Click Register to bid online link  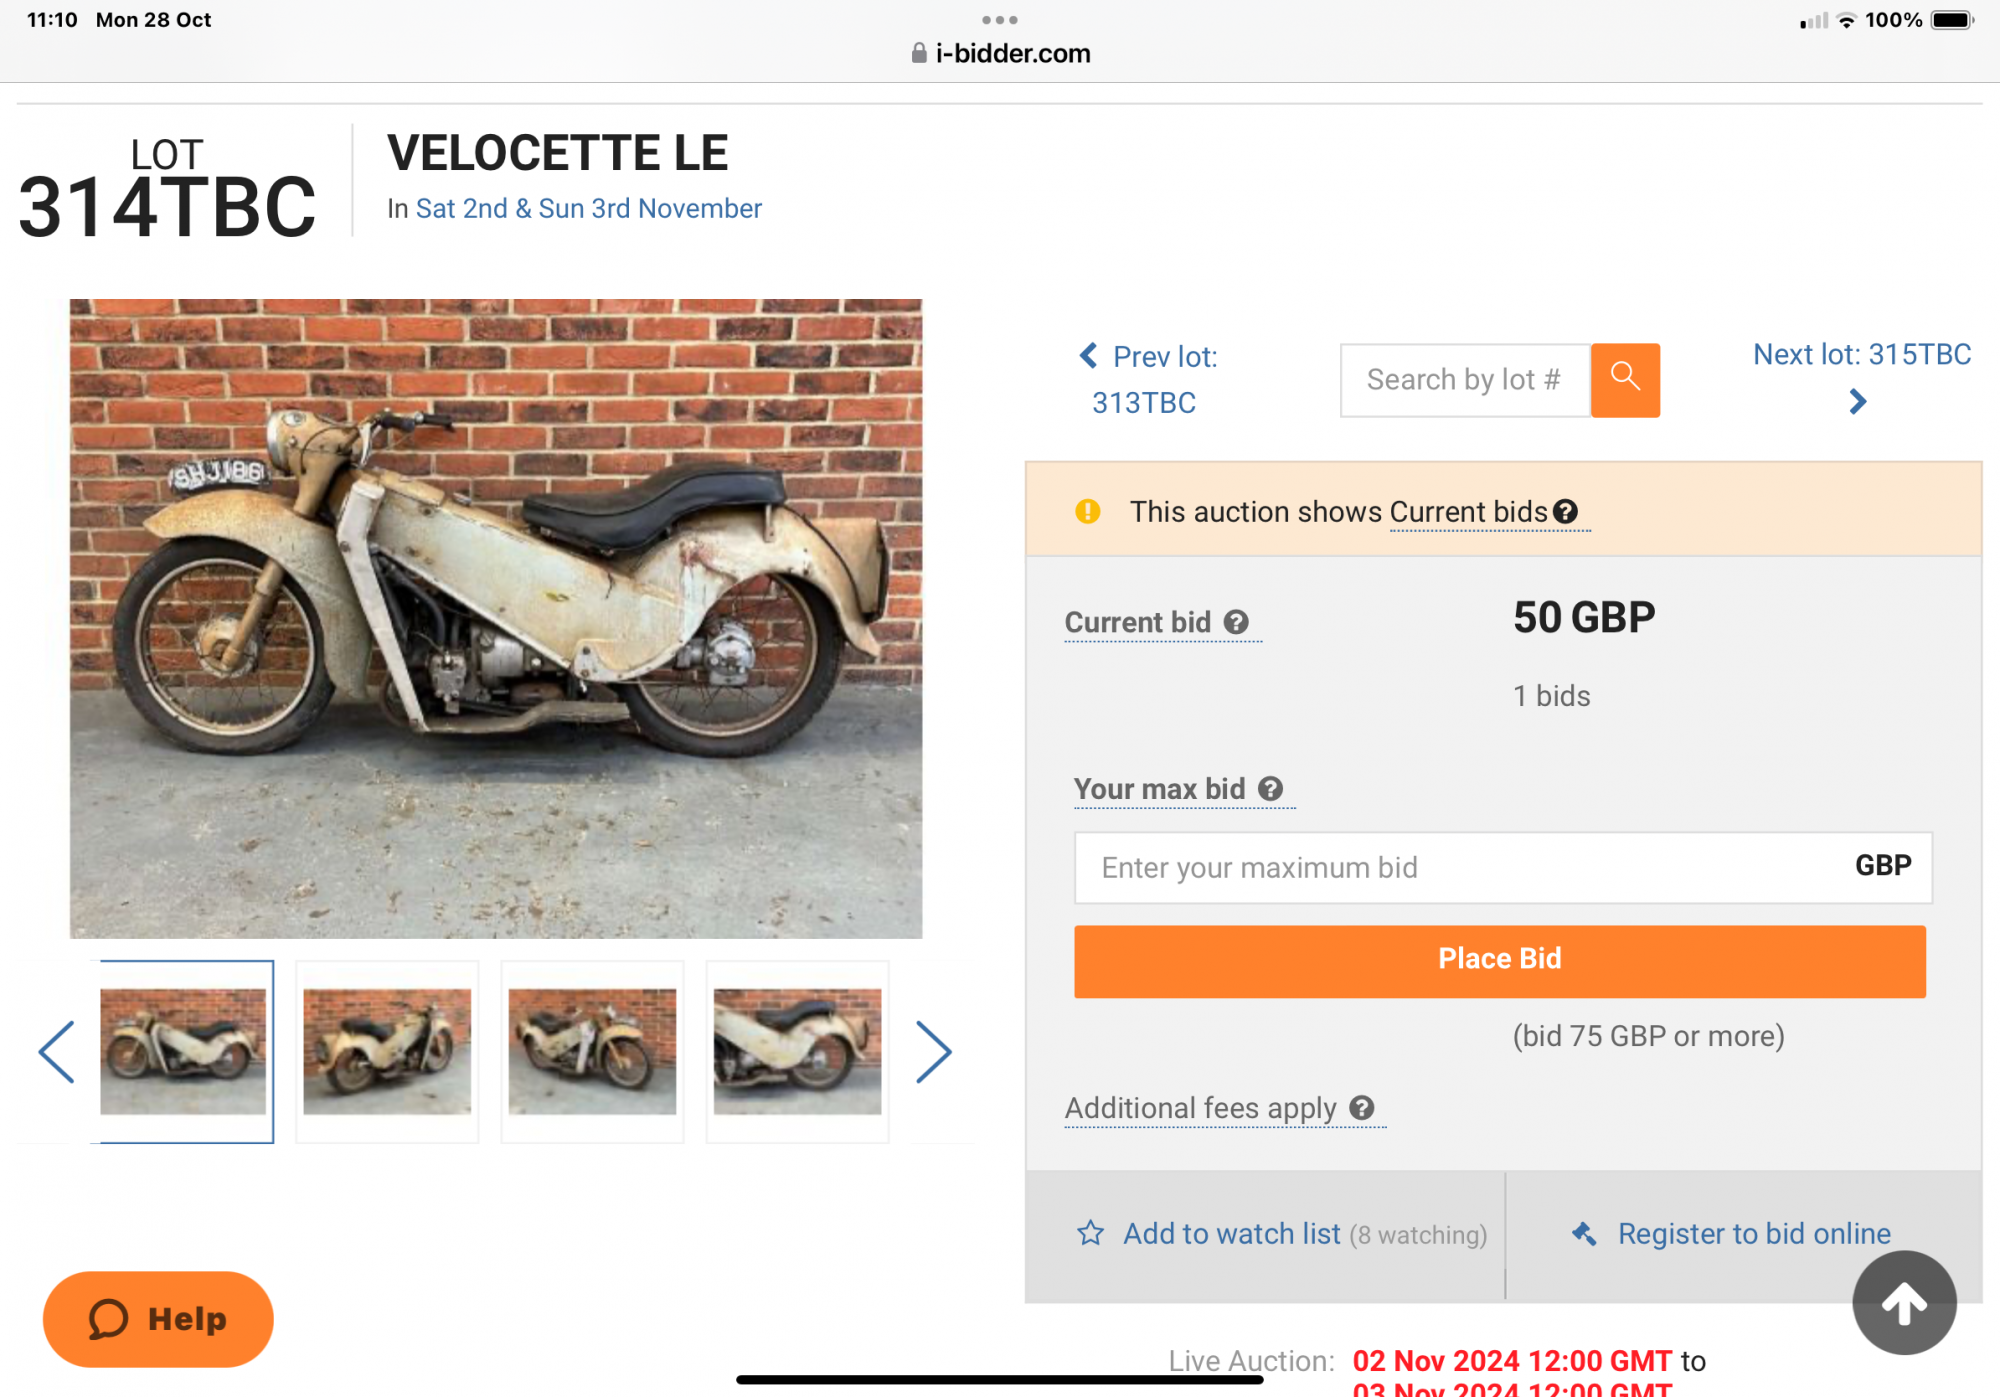(x=1754, y=1234)
